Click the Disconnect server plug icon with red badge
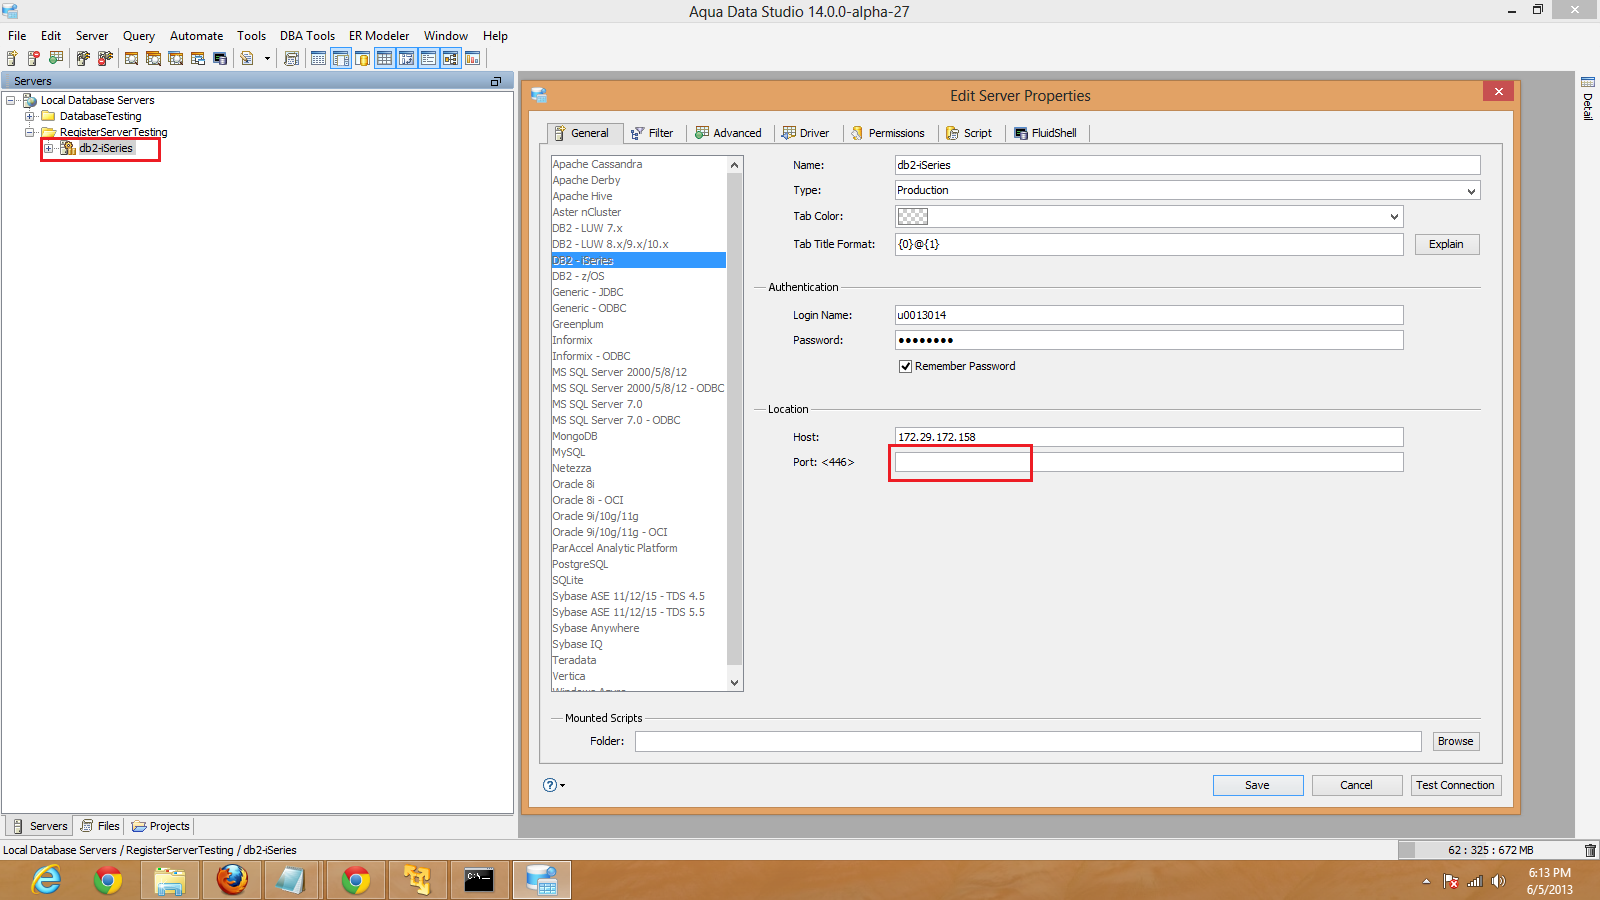The width and height of the screenshot is (1600, 900). (105, 58)
